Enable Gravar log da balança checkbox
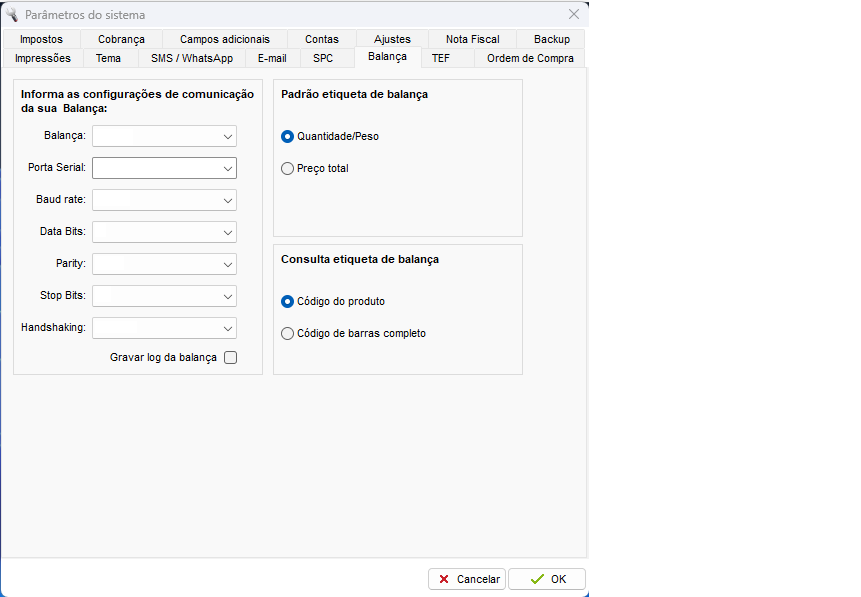This screenshot has height=597, width=861. tap(231, 358)
